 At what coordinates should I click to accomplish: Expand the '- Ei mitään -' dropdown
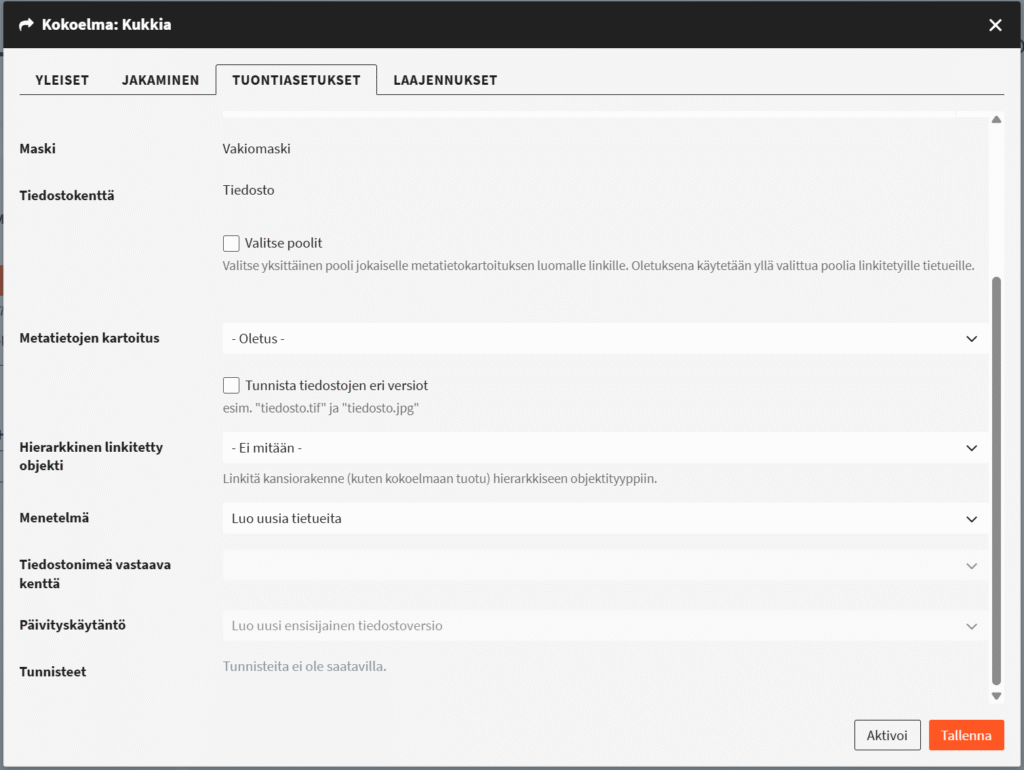(605, 449)
